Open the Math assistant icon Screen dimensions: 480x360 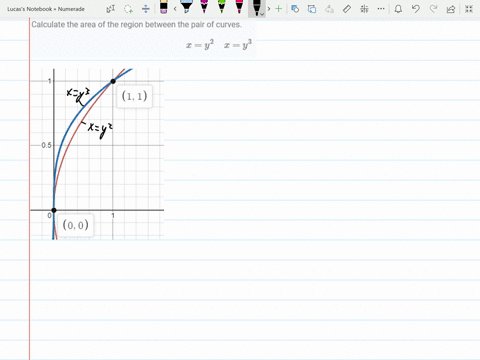point(364,9)
